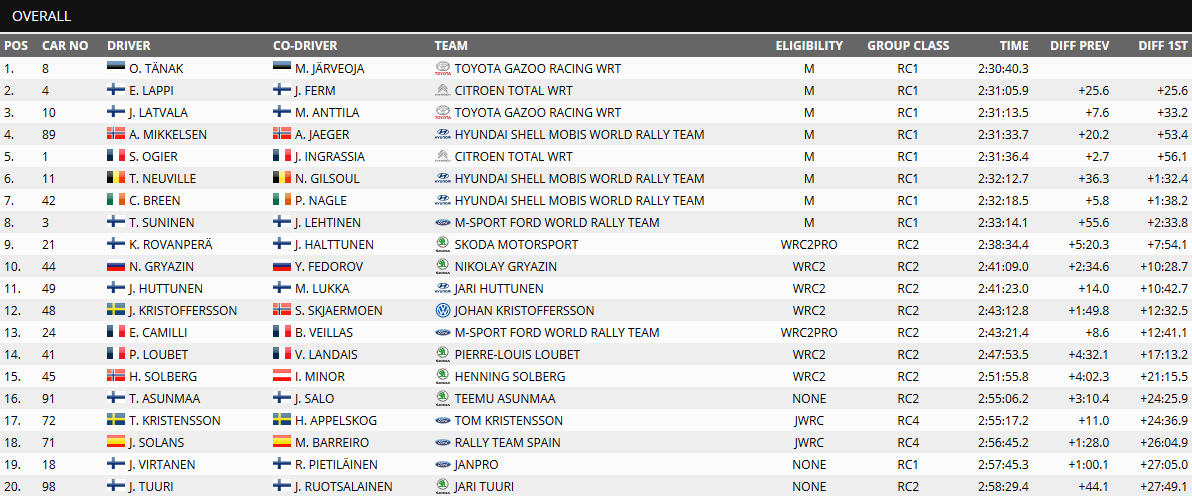Click JWRC eligibility in T. Kristensson's row

(809, 421)
